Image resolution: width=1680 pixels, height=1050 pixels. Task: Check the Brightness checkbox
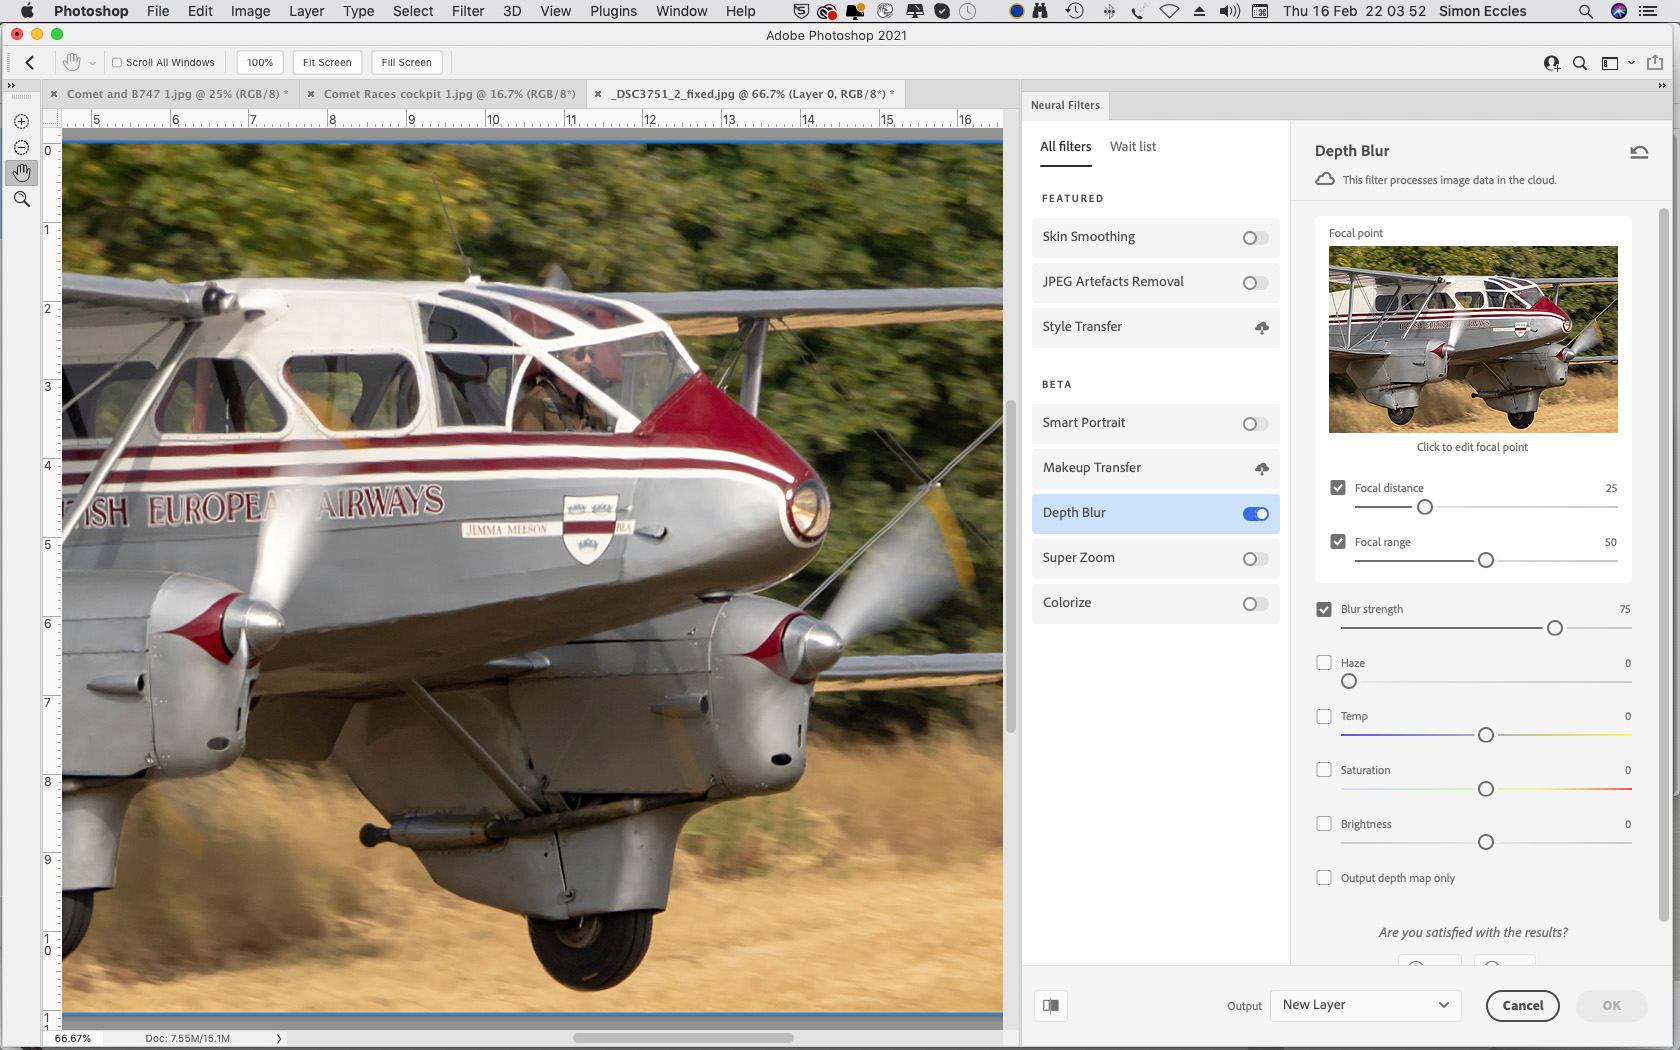coord(1324,824)
